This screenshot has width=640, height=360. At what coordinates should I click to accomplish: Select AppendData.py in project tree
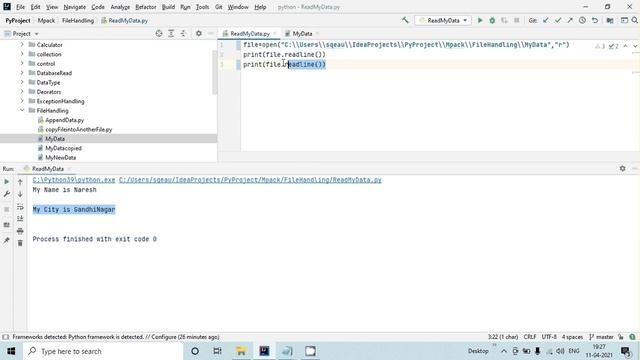pos(64,120)
